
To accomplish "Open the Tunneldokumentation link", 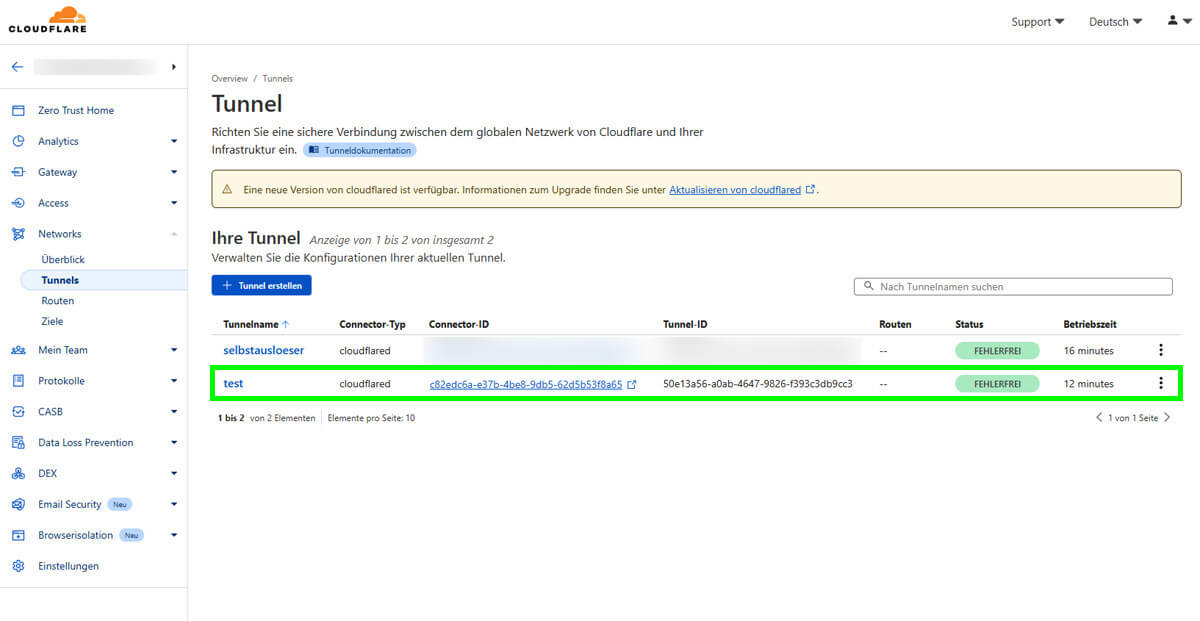I will click(359, 150).
